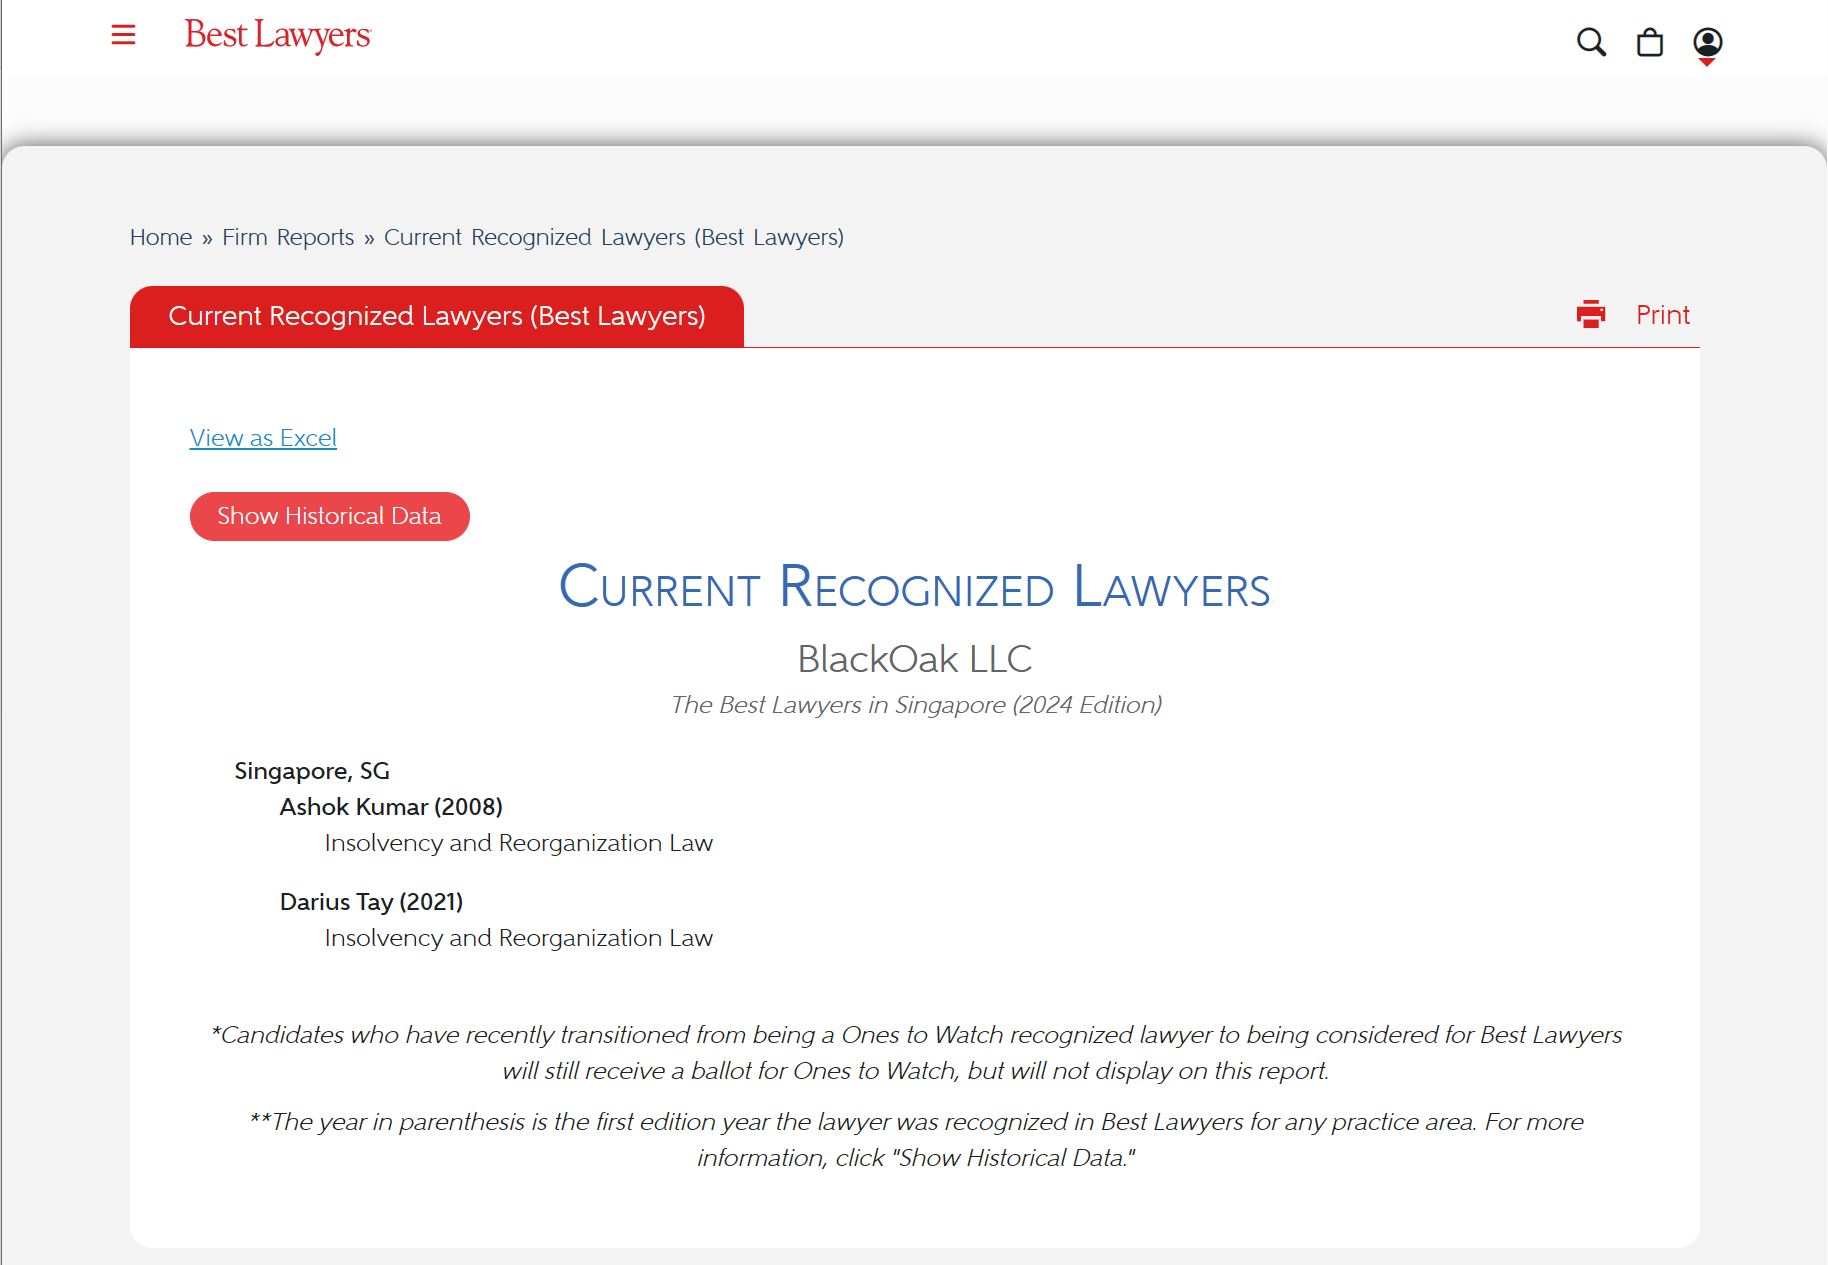
Task: Click the Best Lawyers logo
Action: (278, 36)
